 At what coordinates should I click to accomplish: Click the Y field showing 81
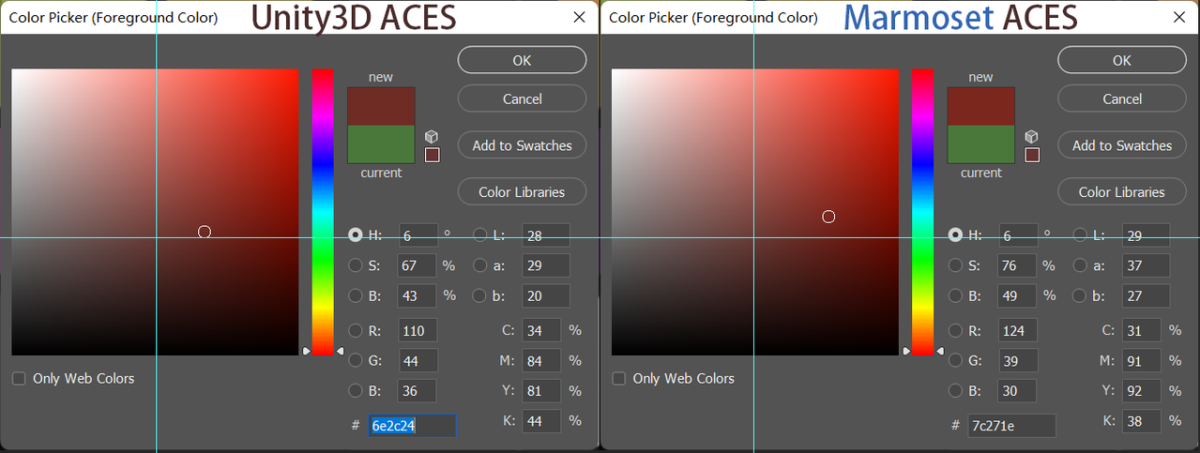[541, 391]
